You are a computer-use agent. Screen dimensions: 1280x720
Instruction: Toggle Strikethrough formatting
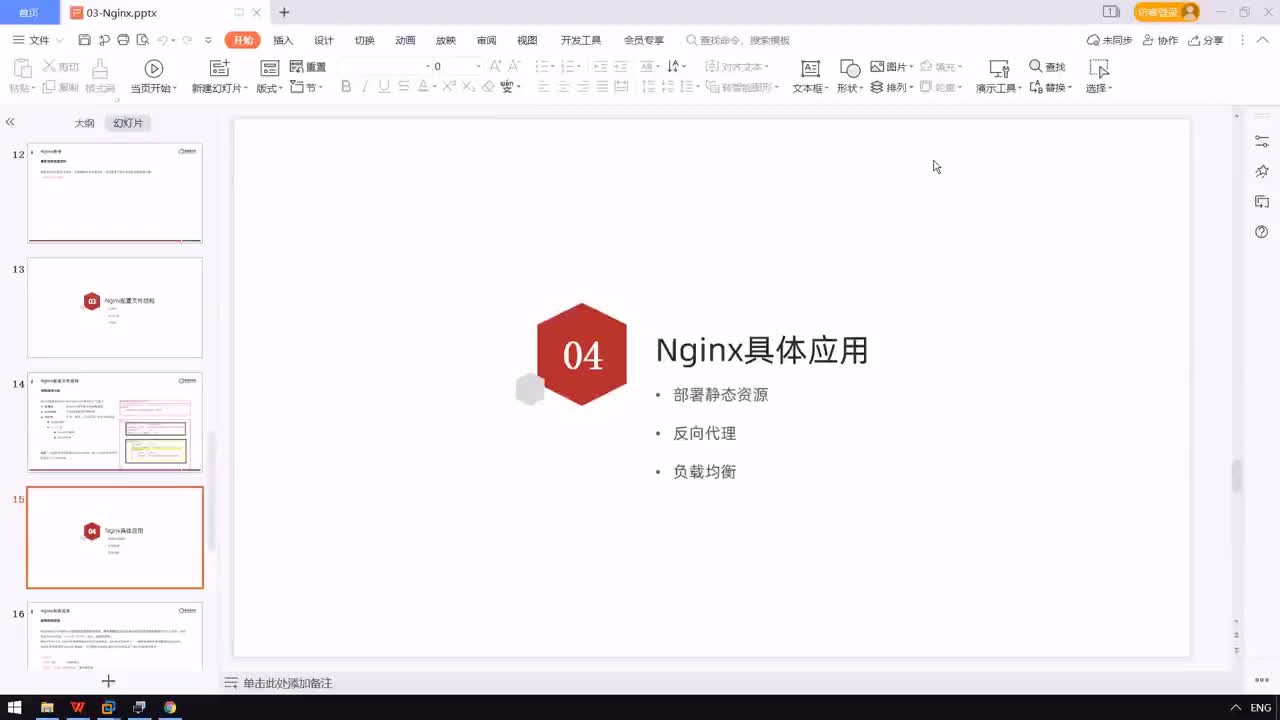coord(403,87)
